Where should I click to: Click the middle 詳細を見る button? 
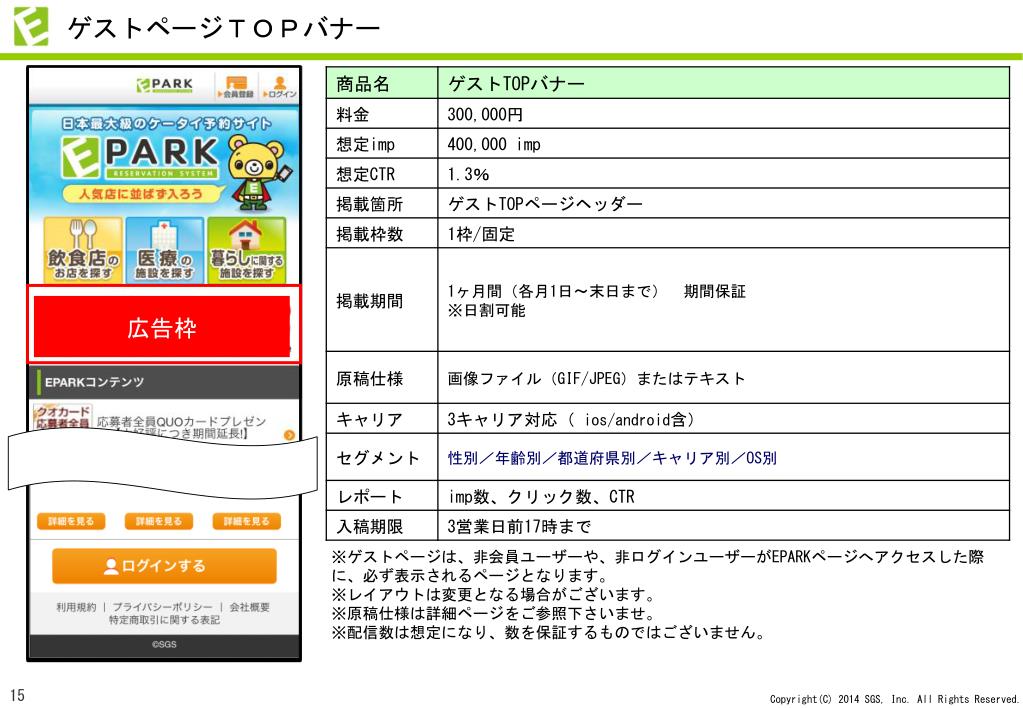[x=159, y=521]
